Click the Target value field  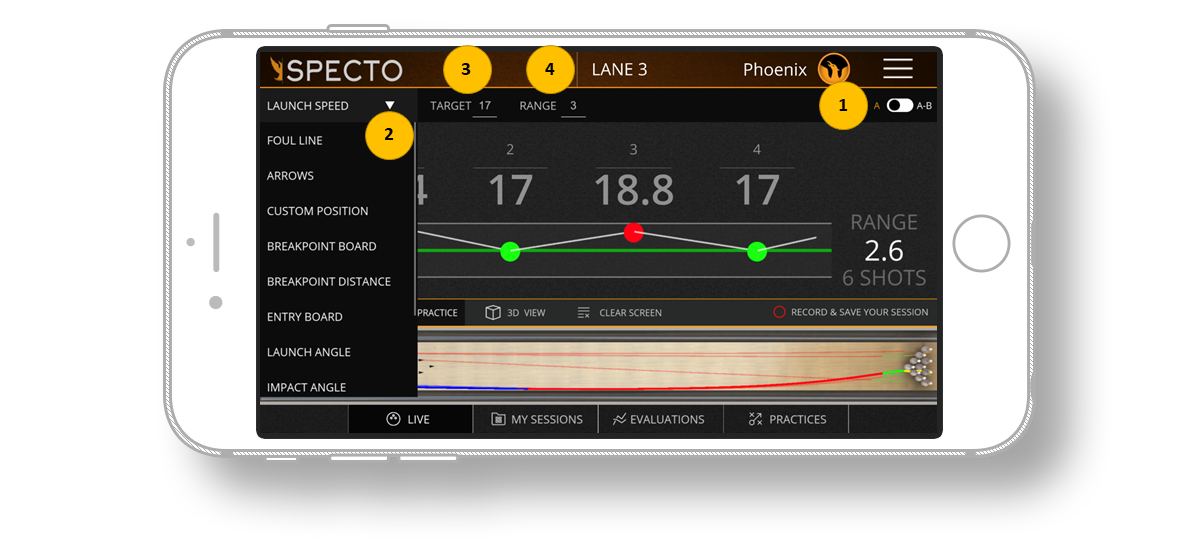click(x=485, y=106)
